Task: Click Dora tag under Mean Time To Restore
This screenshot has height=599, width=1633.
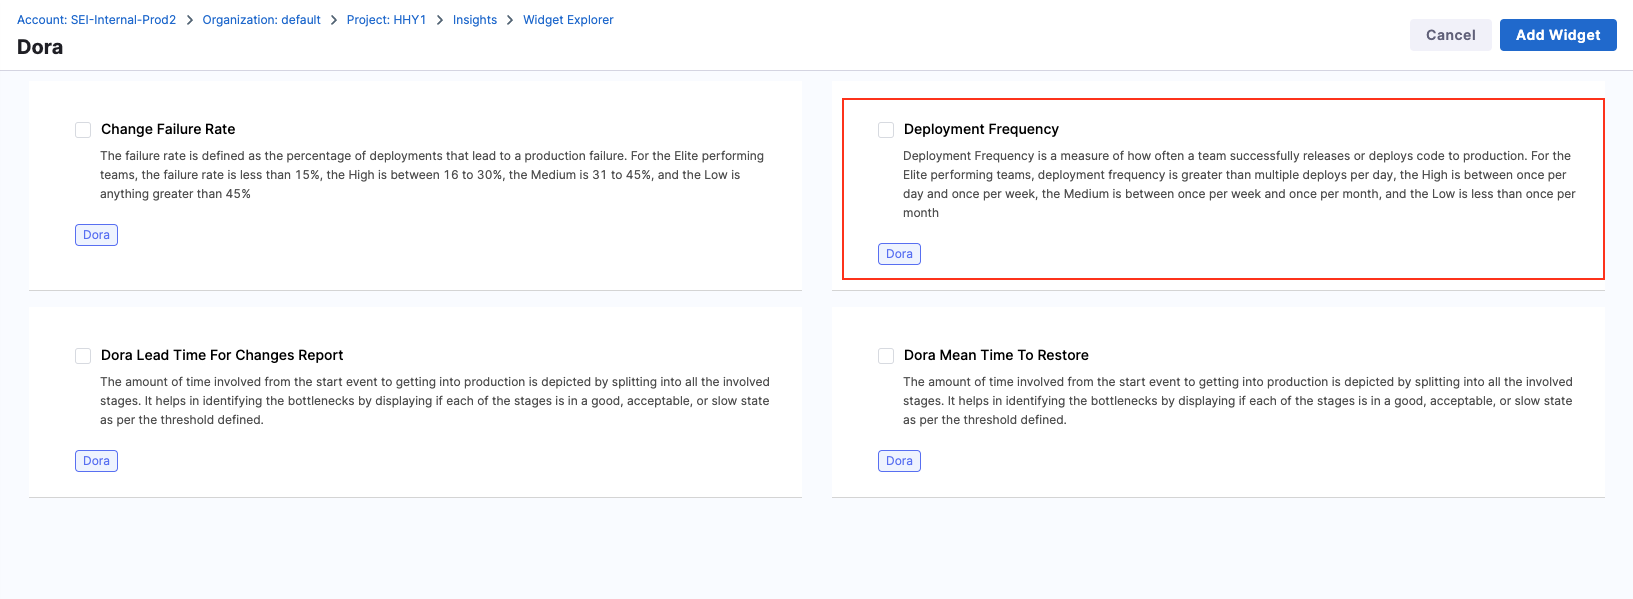Action: [899, 461]
